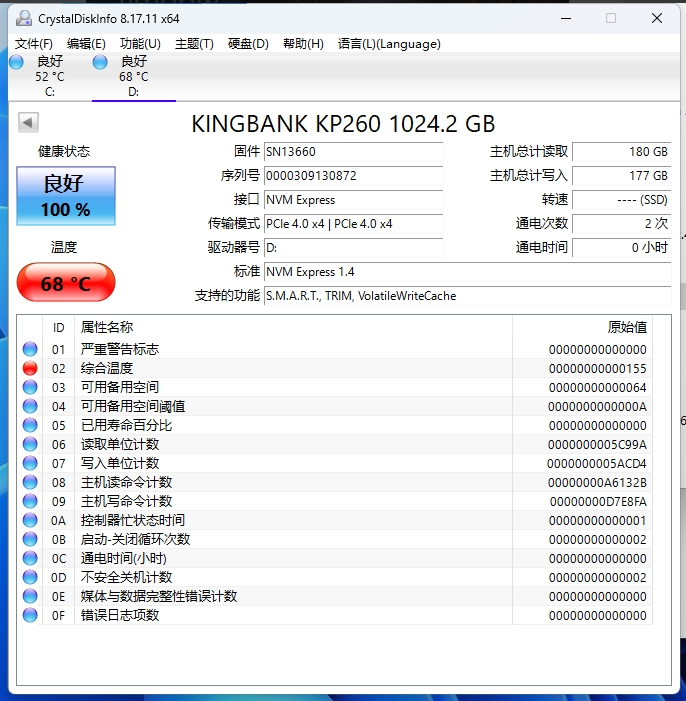
Task: Click the 传输模式 field PCIe 4.0 x4
Action: pyautogui.click(x=353, y=224)
